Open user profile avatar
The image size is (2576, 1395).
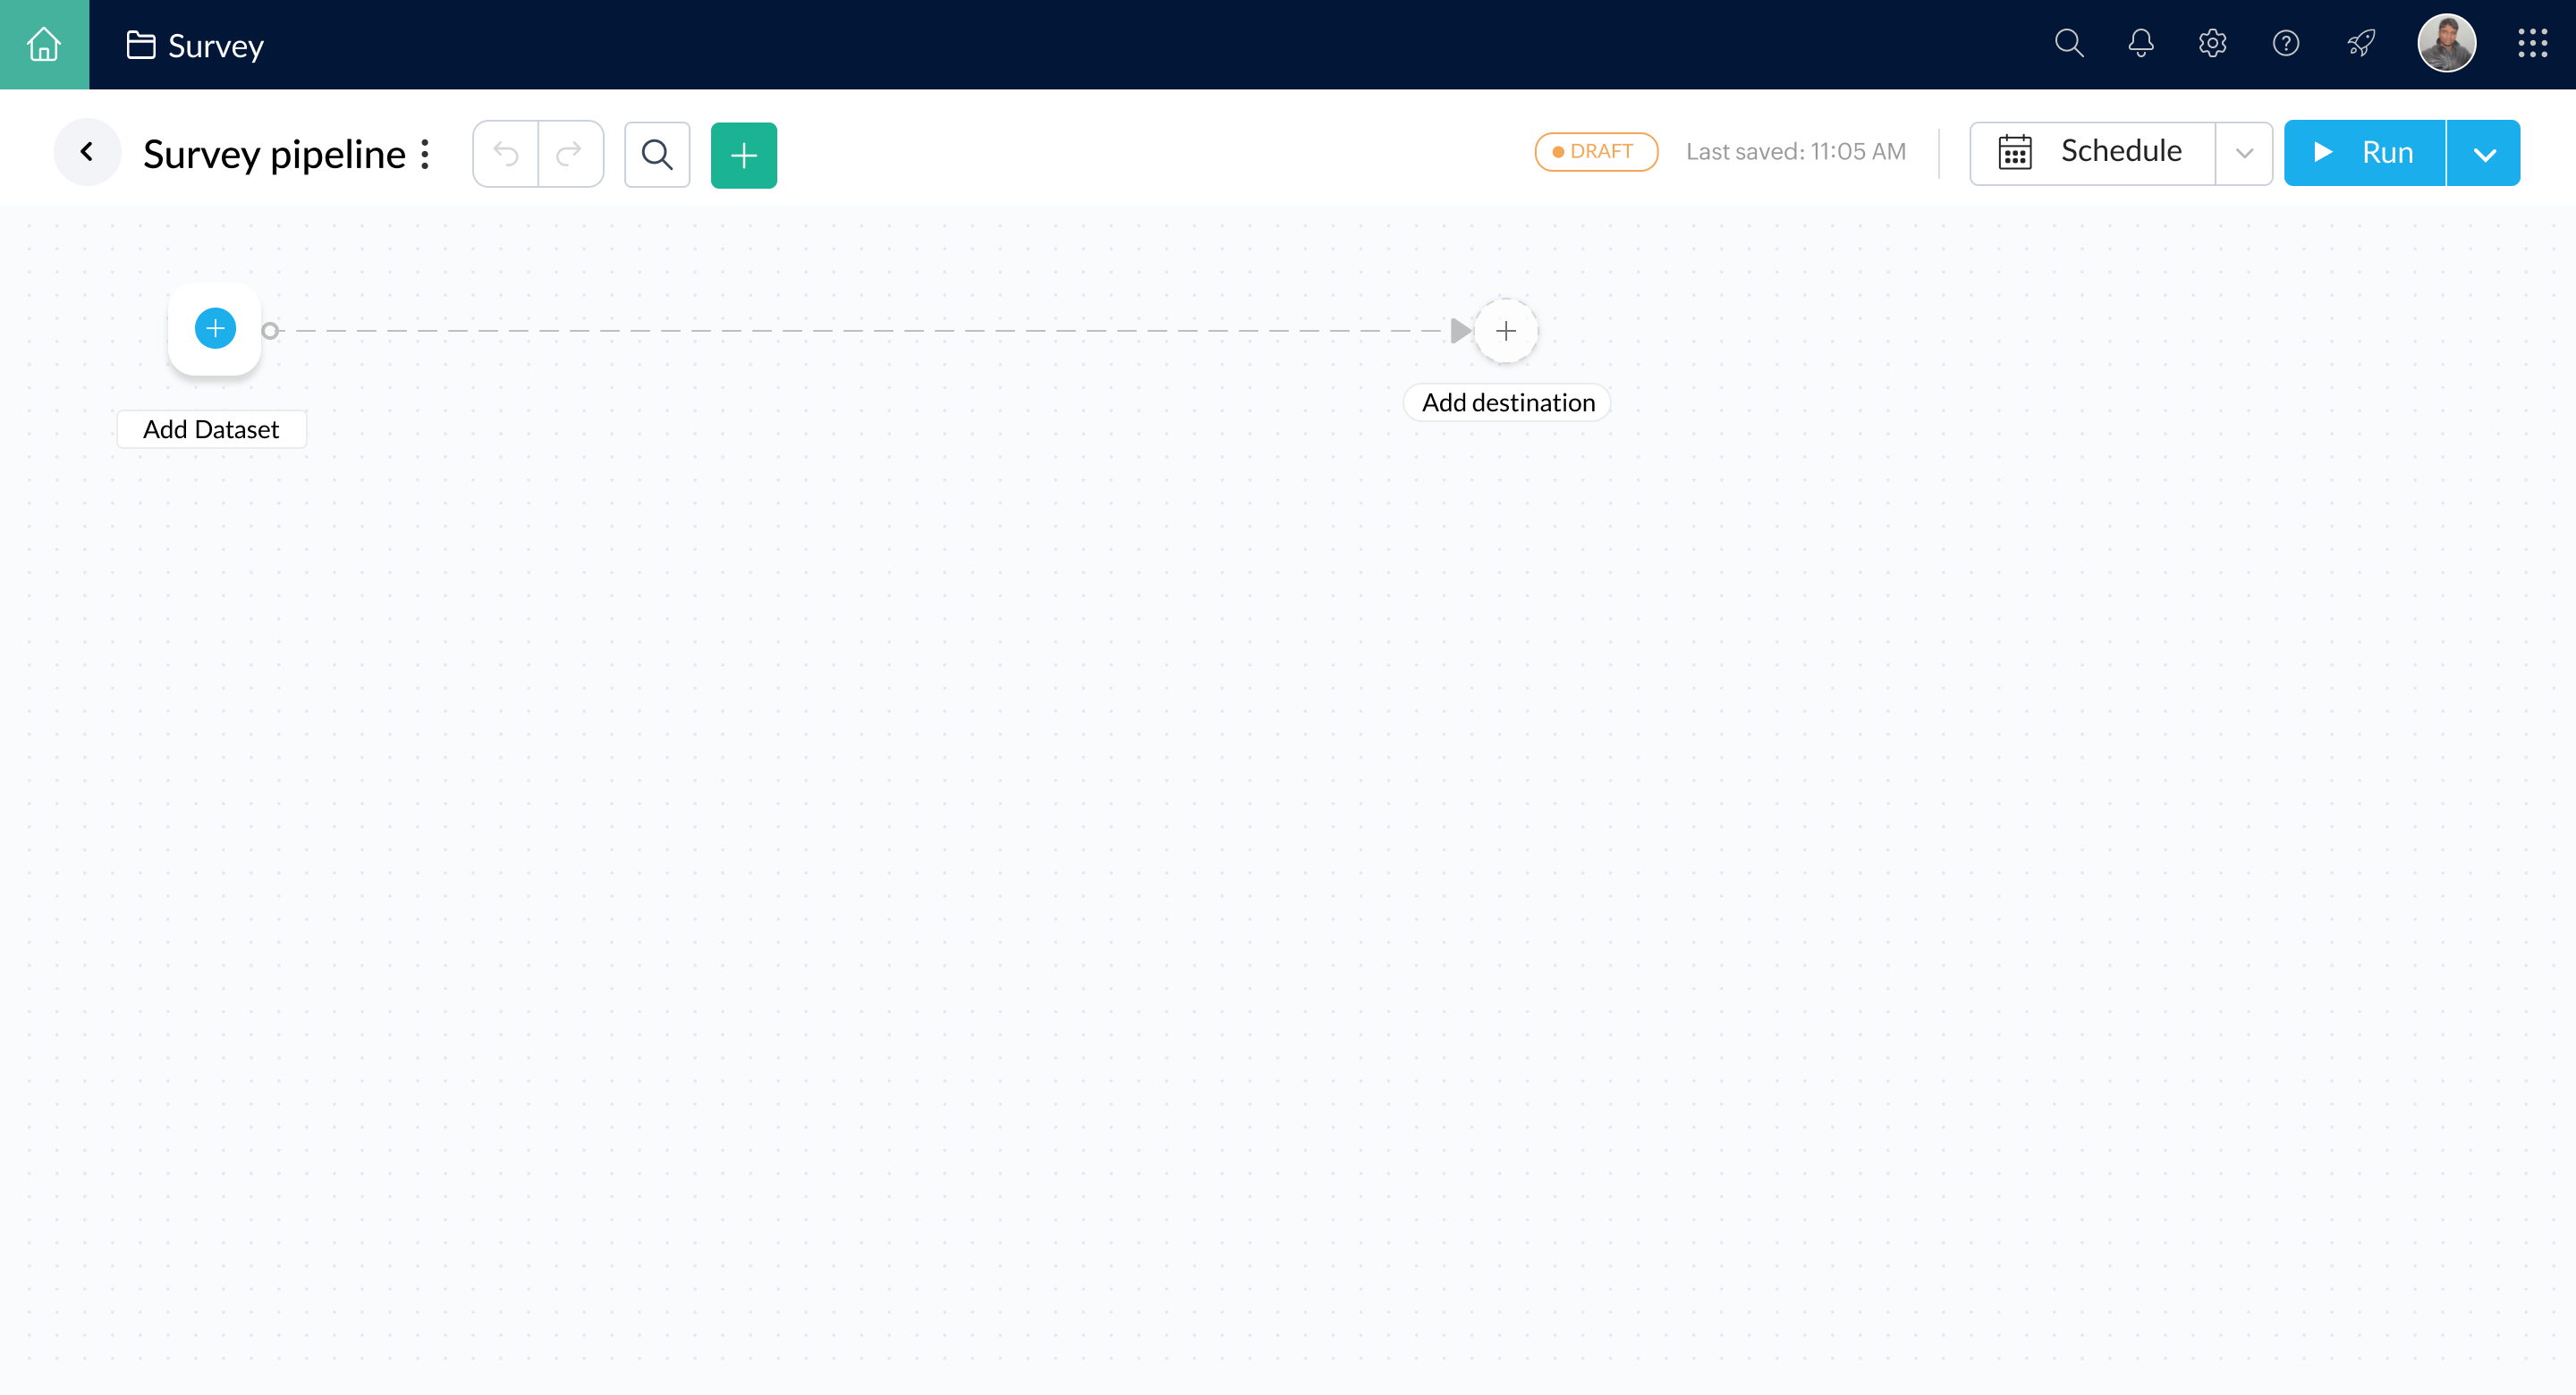pyautogui.click(x=2446, y=43)
